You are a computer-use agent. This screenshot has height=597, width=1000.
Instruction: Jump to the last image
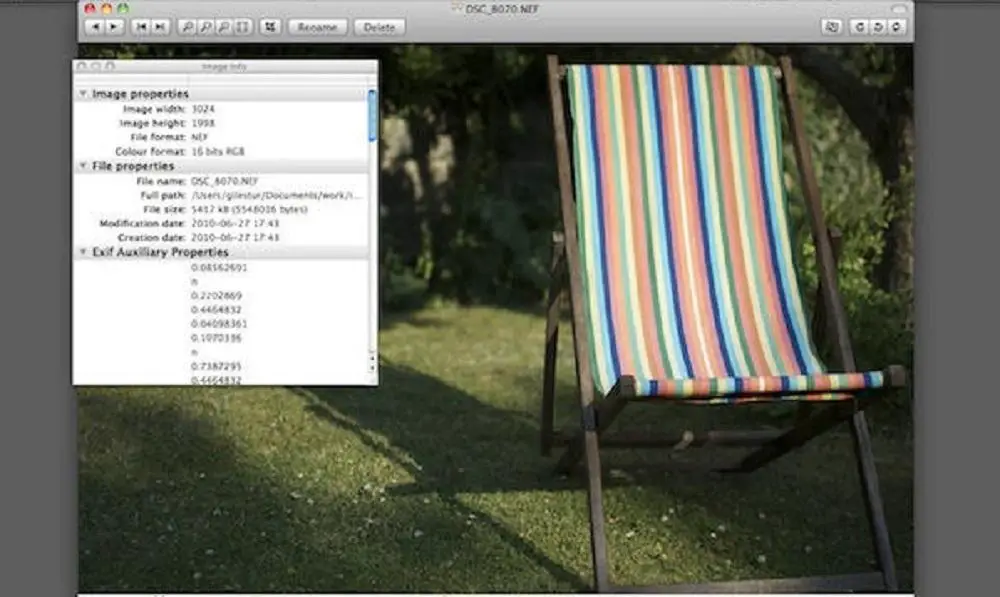[x=160, y=27]
